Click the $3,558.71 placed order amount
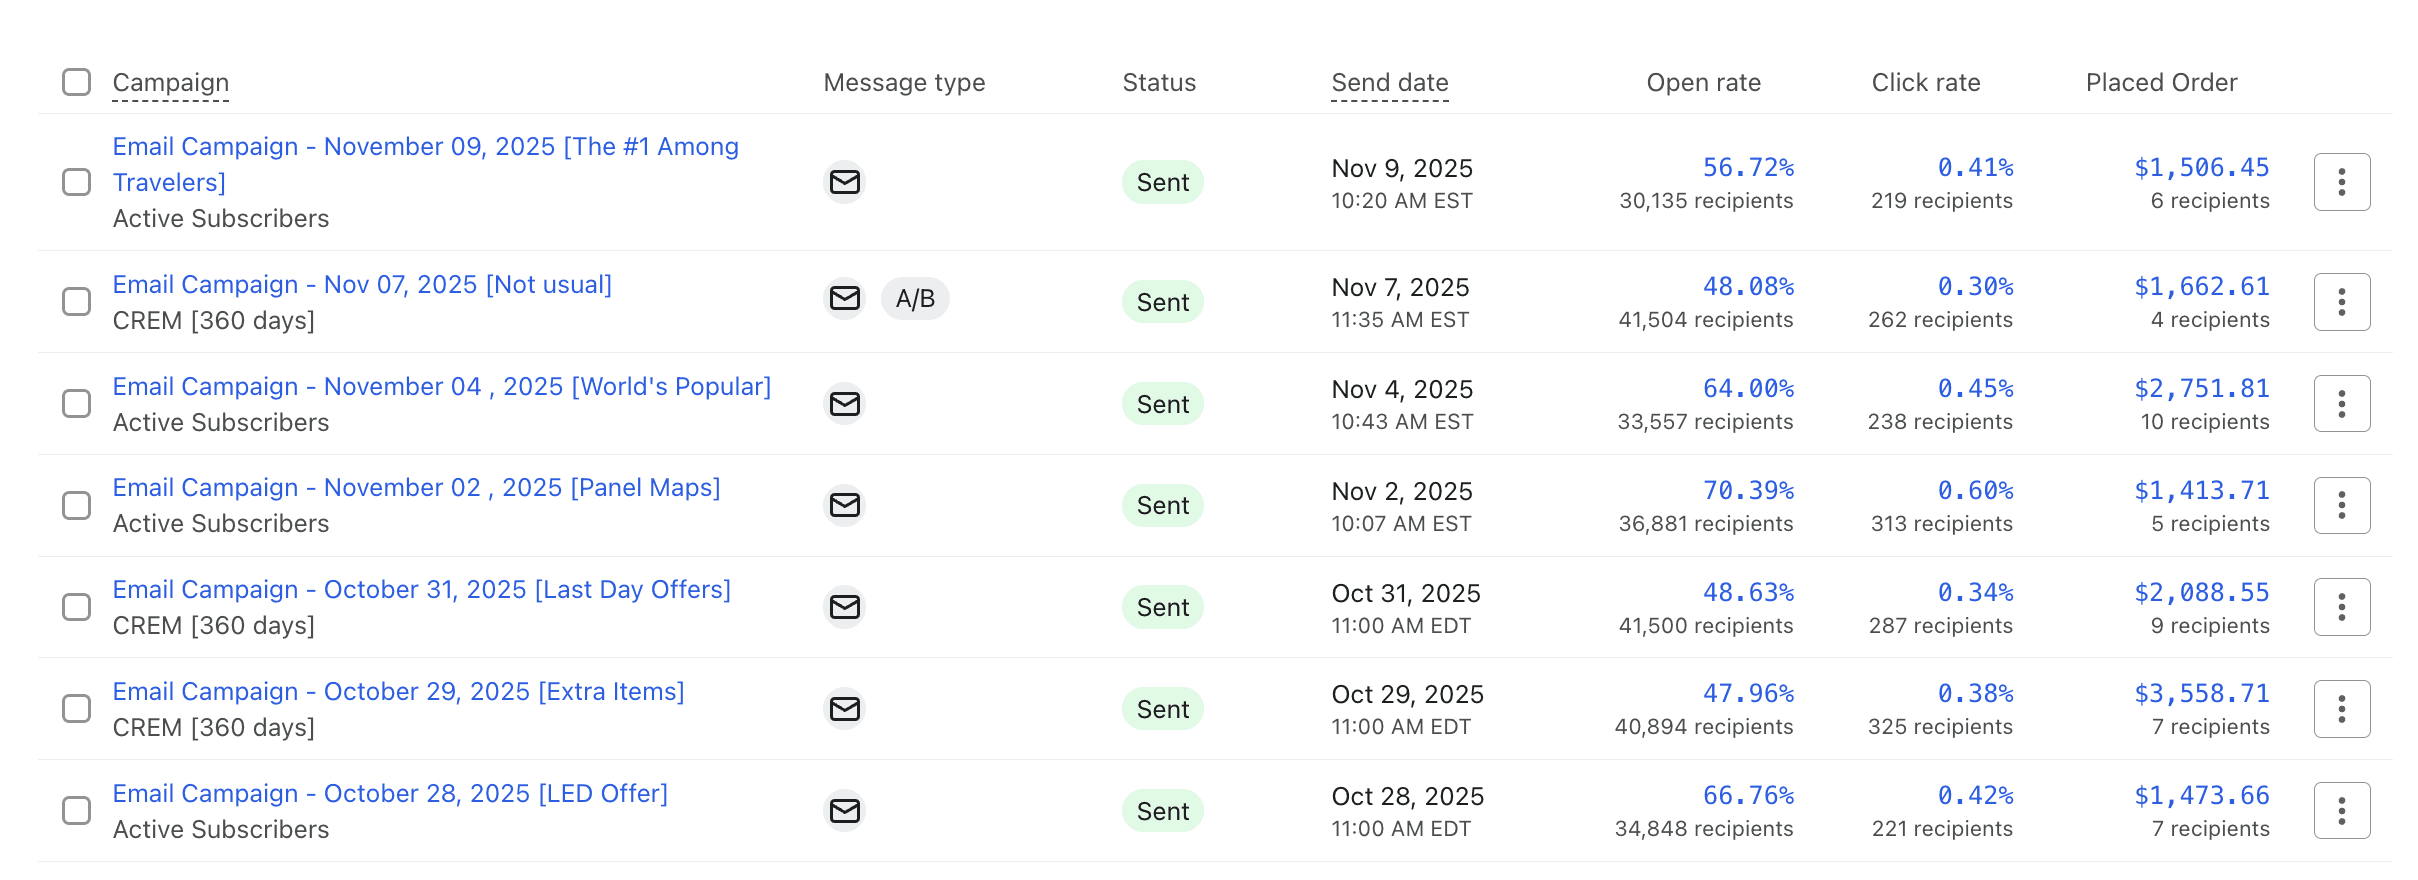2418x880 pixels. (x=2202, y=693)
